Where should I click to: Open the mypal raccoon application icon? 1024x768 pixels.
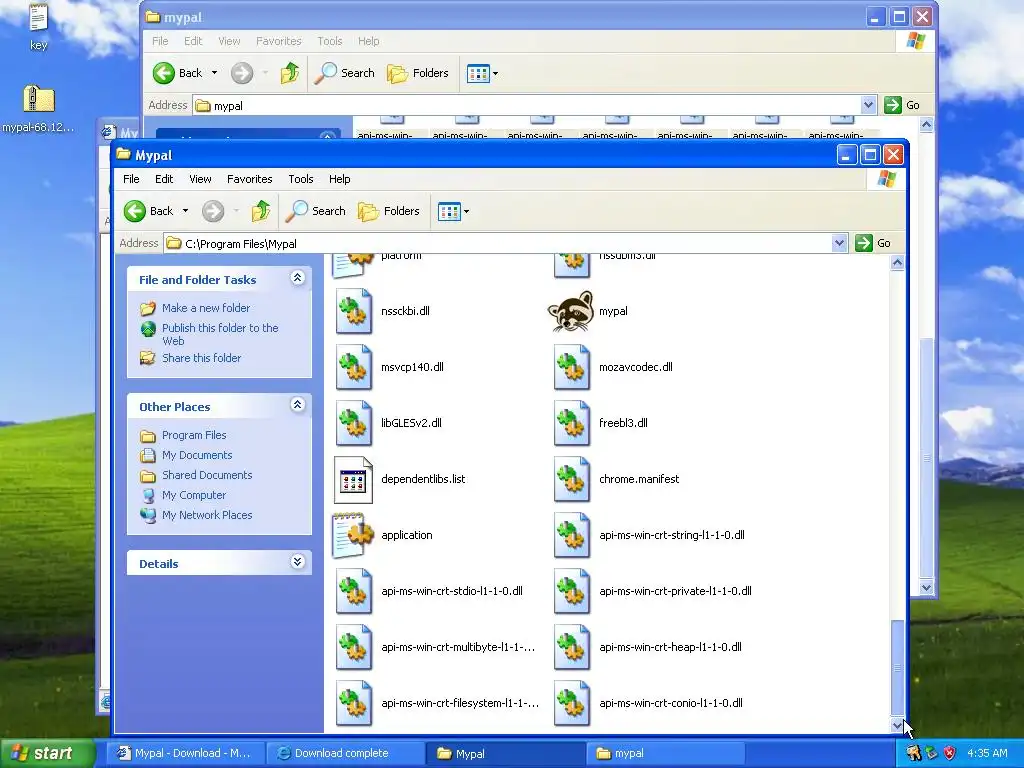571,312
